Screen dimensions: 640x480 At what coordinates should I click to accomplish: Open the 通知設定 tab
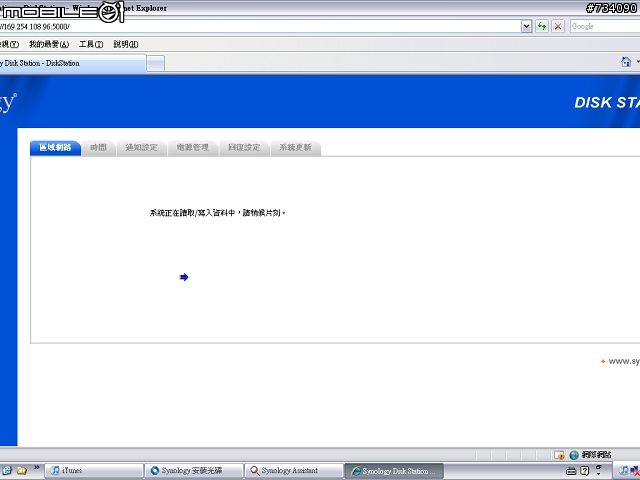tap(142, 148)
